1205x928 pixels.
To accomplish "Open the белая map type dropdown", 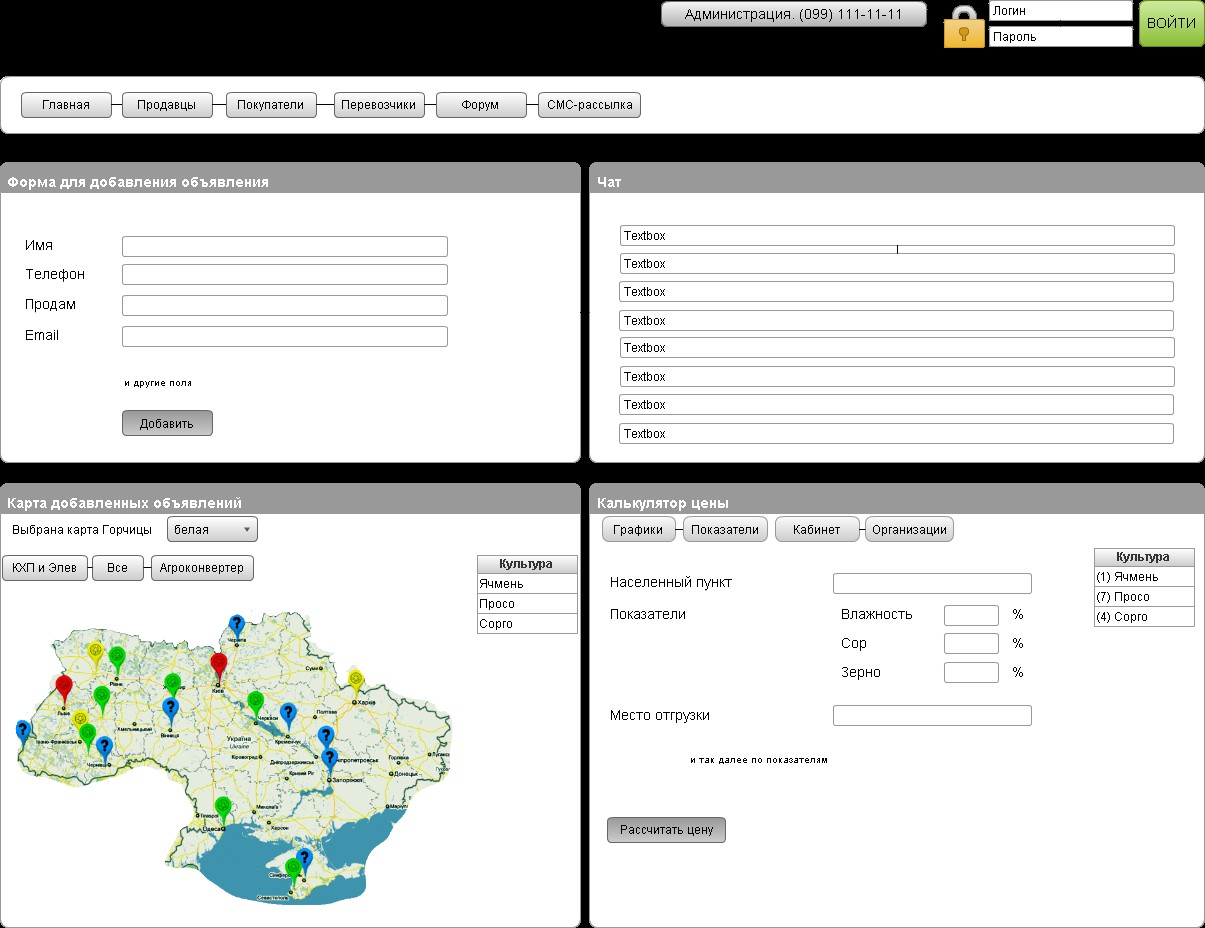I will tap(212, 530).
